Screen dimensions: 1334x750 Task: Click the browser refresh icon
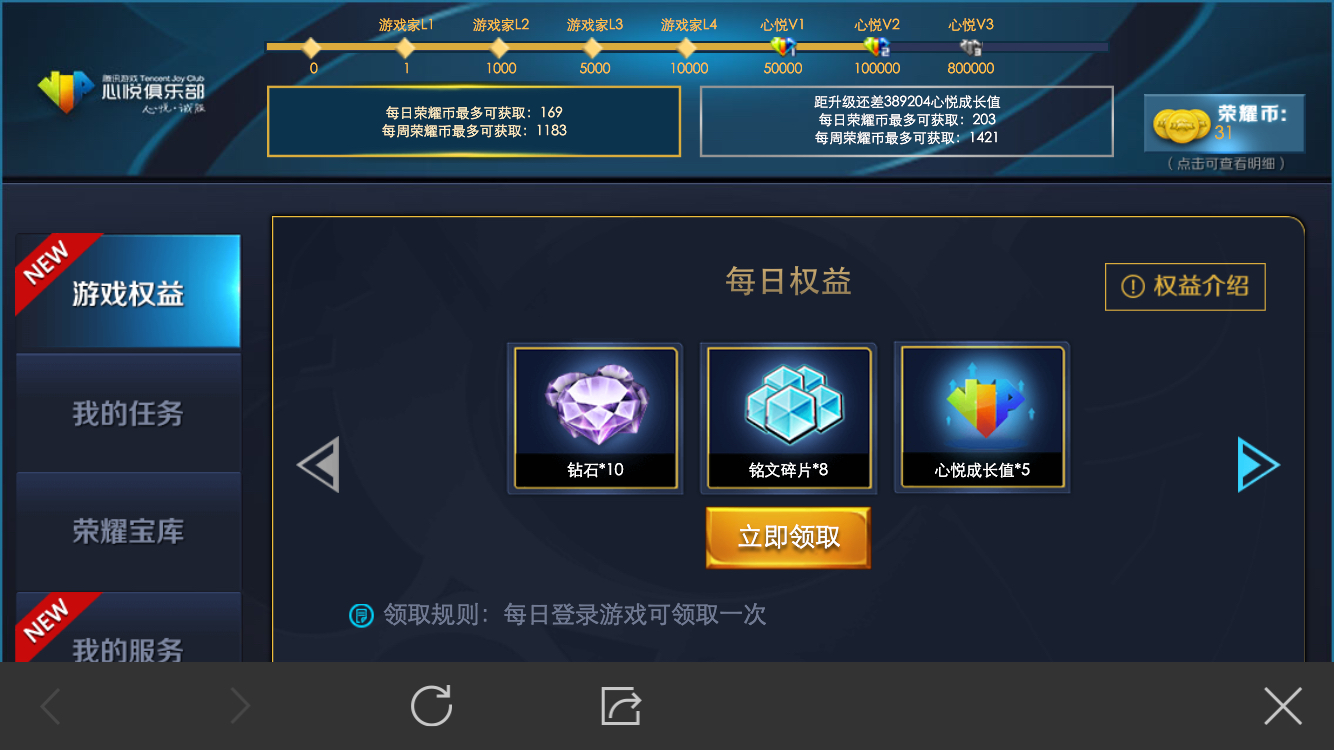[432, 706]
